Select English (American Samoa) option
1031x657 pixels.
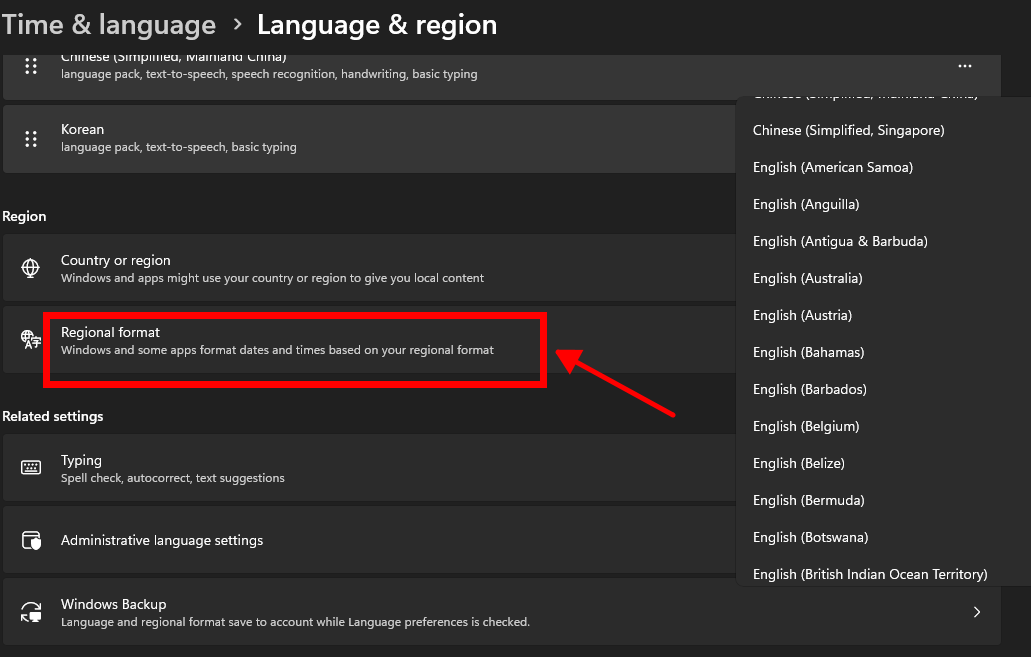click(x=832, y=167)
